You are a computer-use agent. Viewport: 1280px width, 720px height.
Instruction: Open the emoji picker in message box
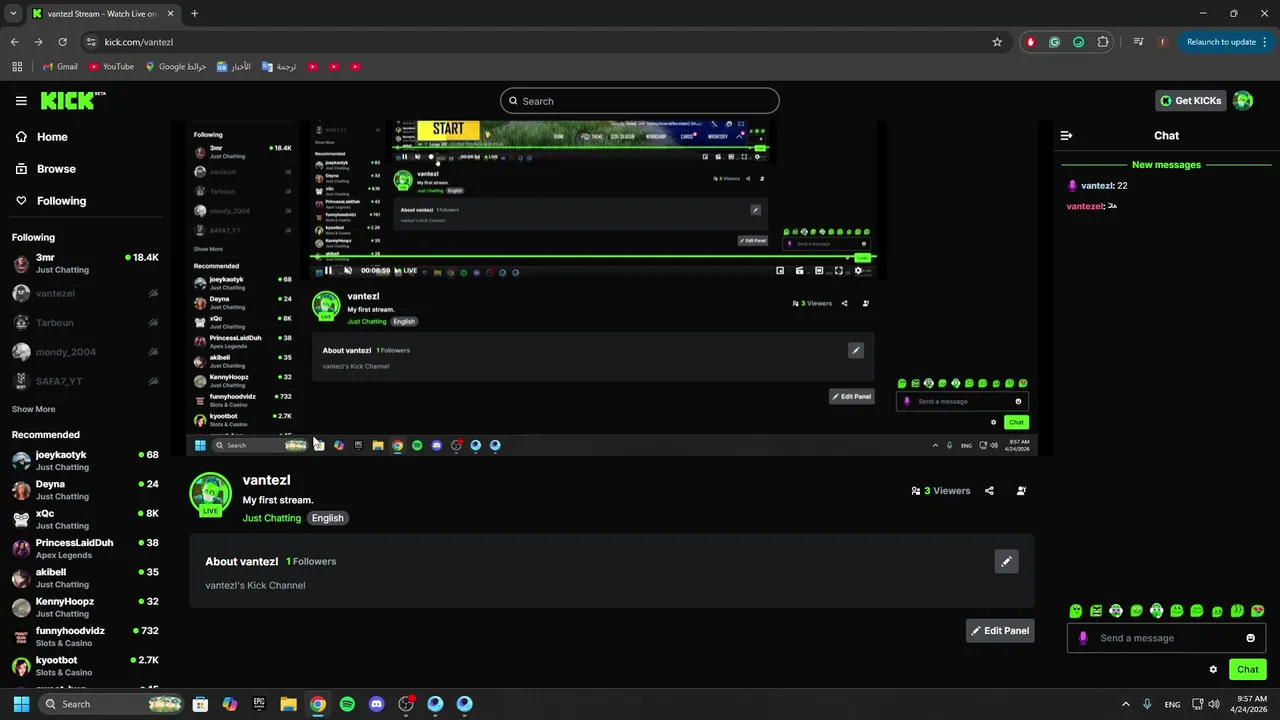click(1250, 638)
